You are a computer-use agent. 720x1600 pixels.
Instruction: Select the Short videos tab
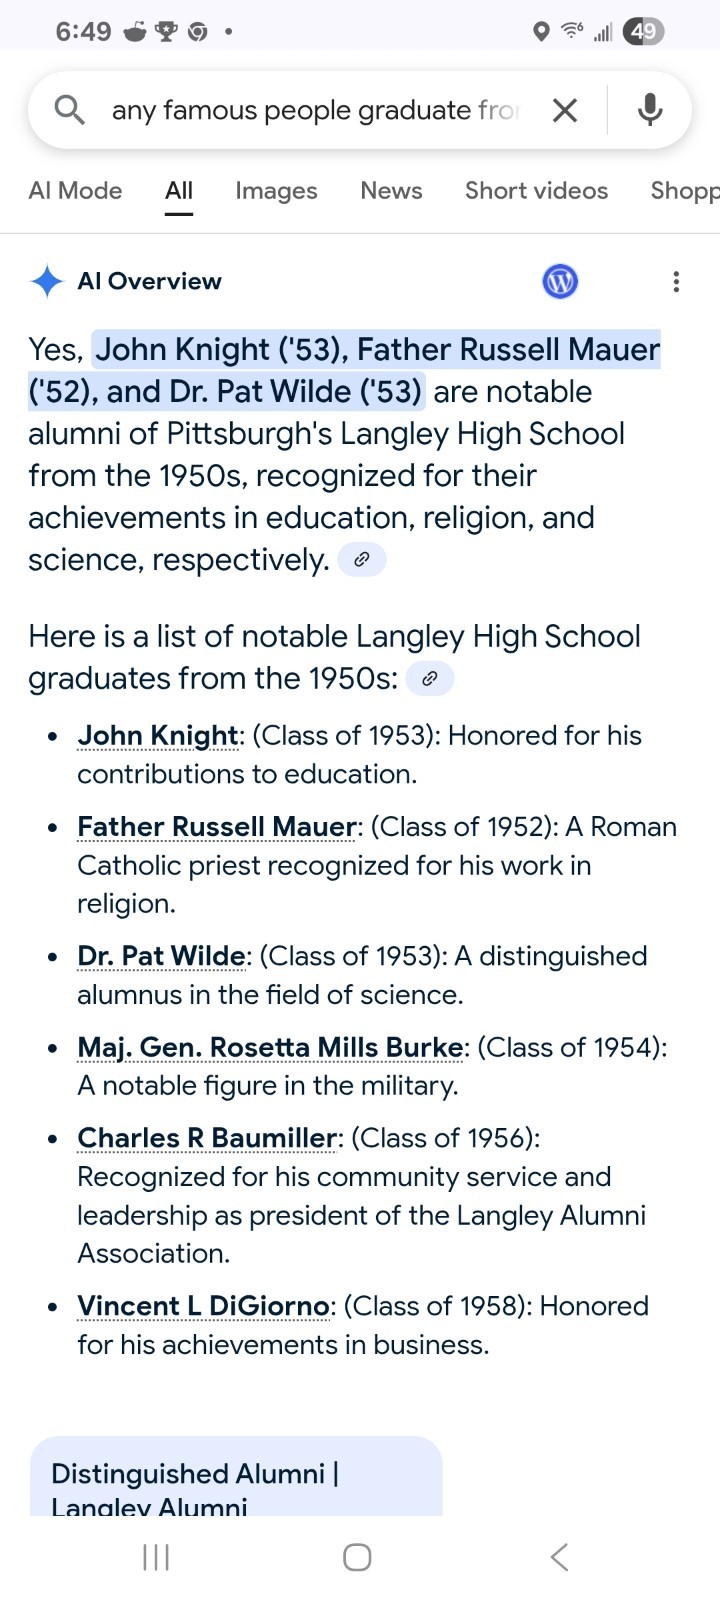click(536, 191)
